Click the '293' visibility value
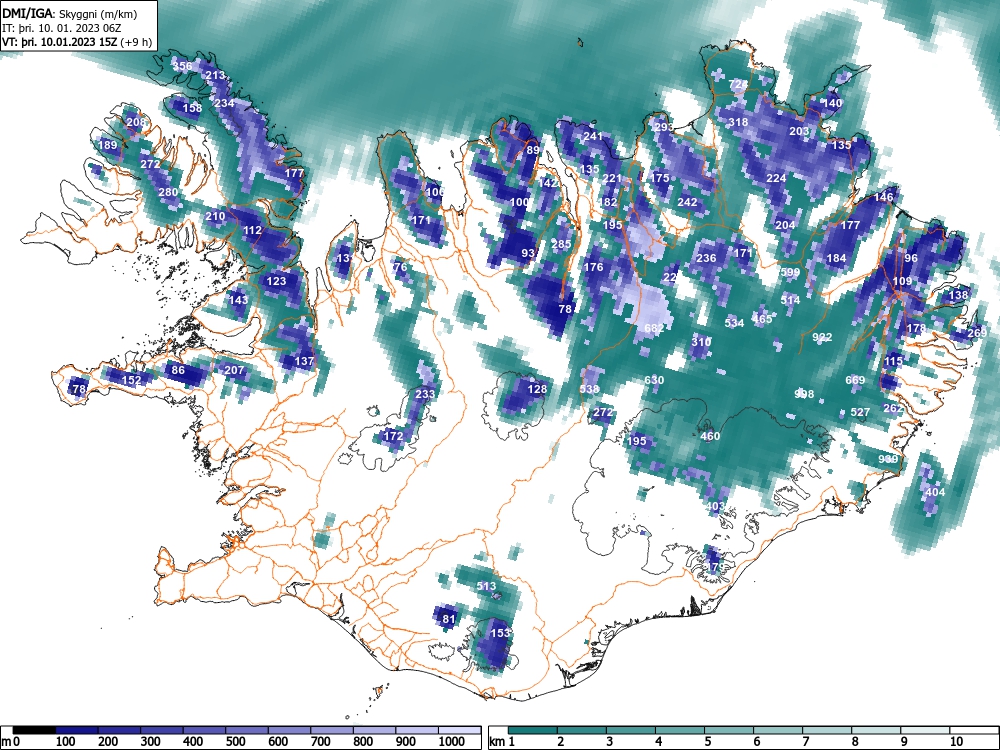Viewport: 1000px width, 750px height. pos(664,127)
